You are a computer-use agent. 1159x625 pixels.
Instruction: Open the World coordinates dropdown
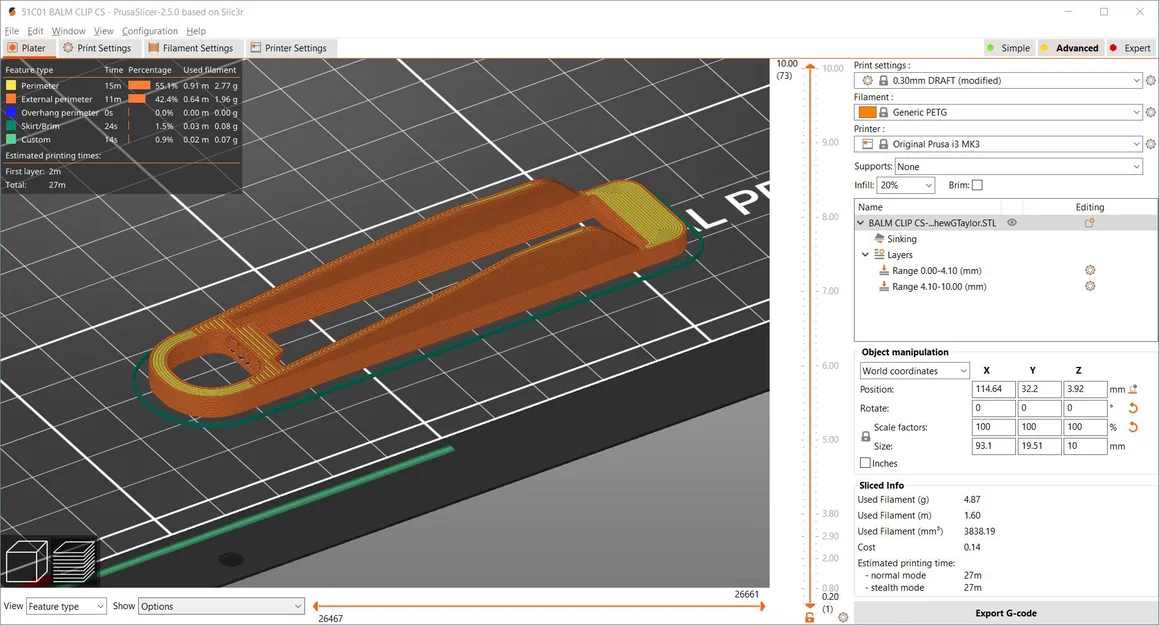click(x=914, y=371)
